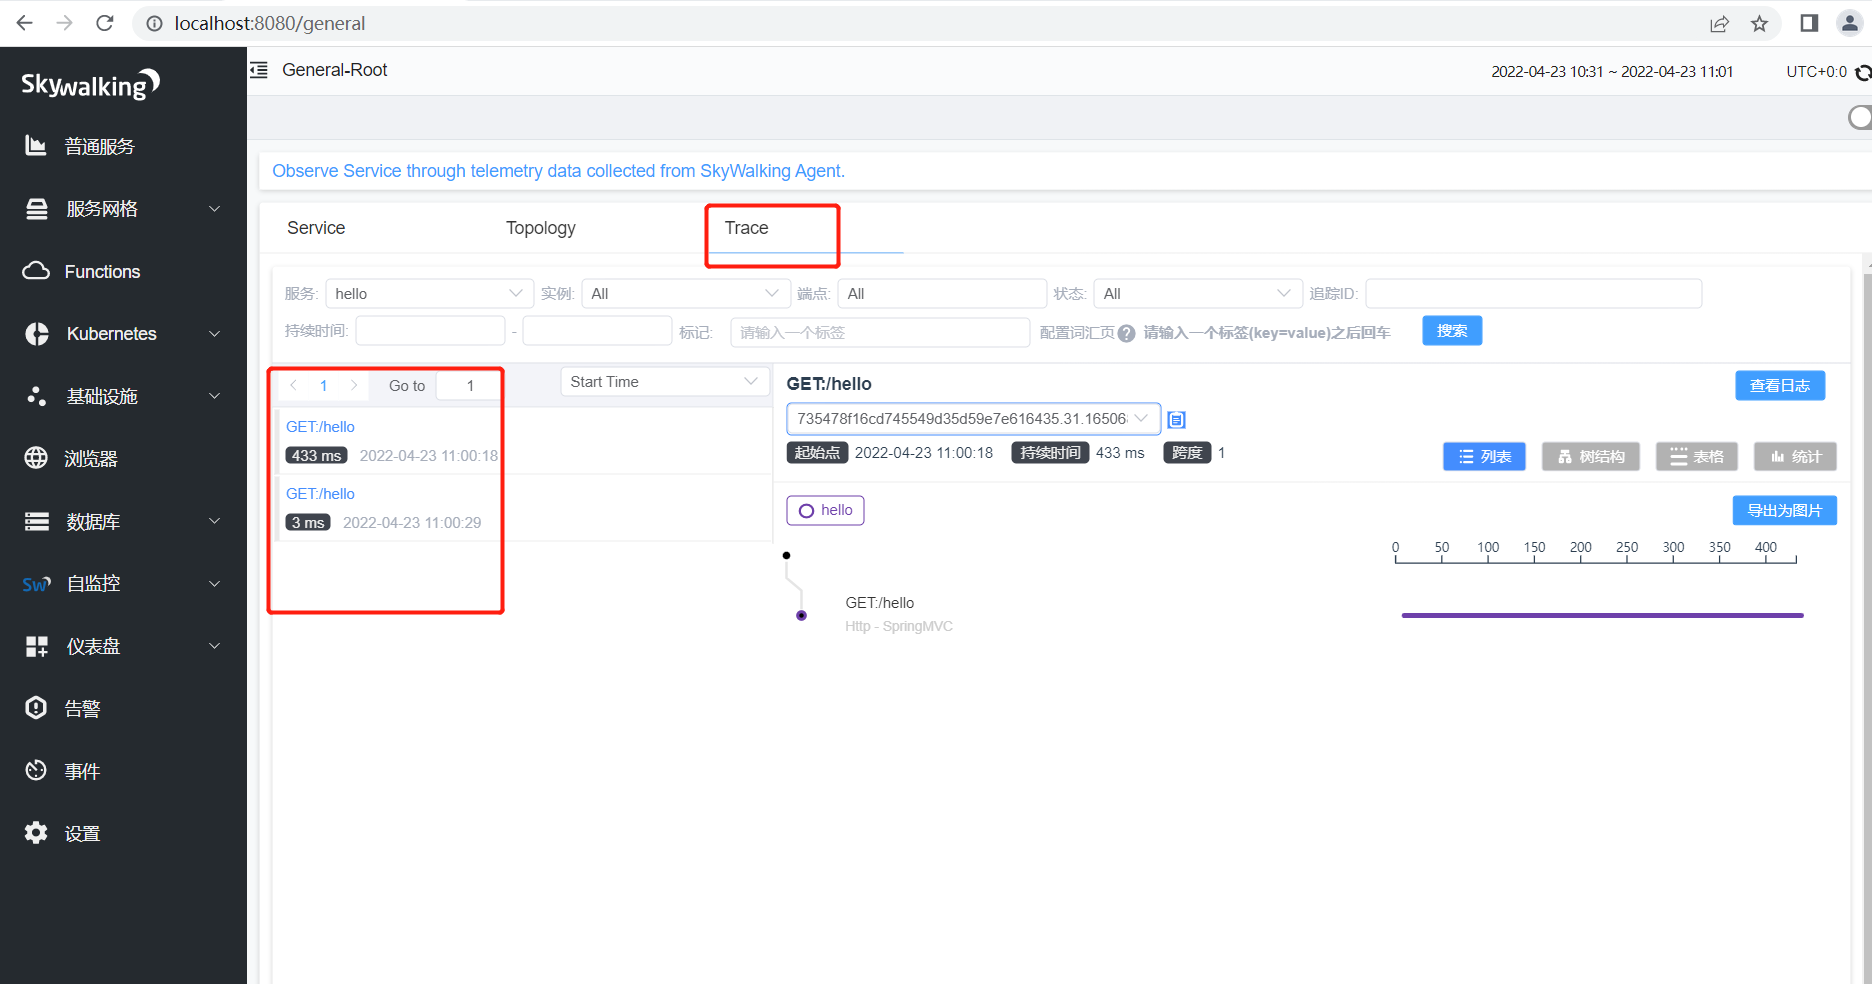Open 事件 via the clock icon
Screen dimensions: 1872x984
point(36,770)
